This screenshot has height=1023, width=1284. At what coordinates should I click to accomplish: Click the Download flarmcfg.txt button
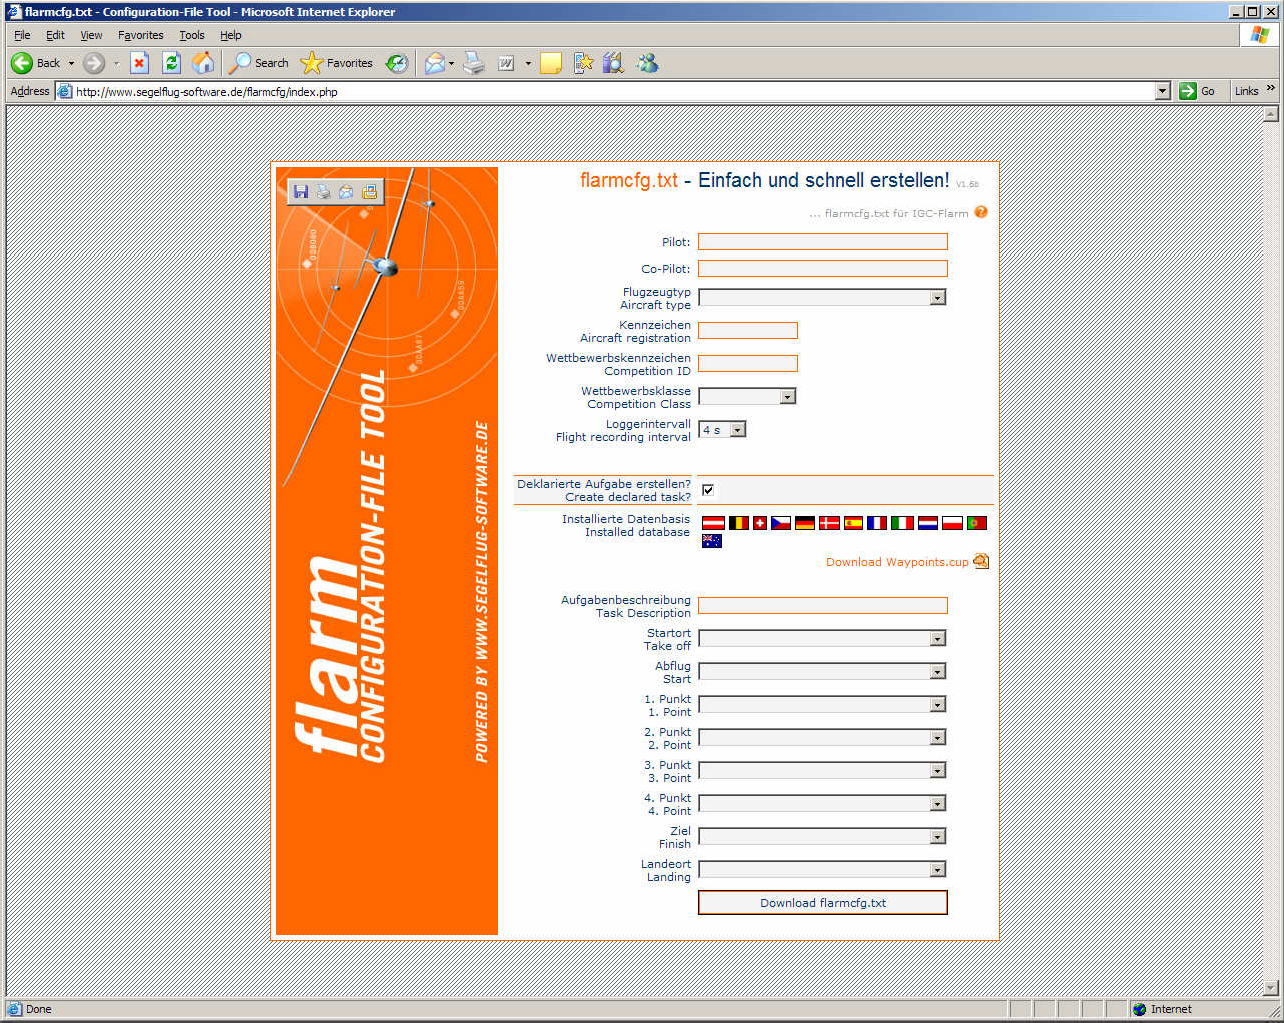[x=823, y=903]
